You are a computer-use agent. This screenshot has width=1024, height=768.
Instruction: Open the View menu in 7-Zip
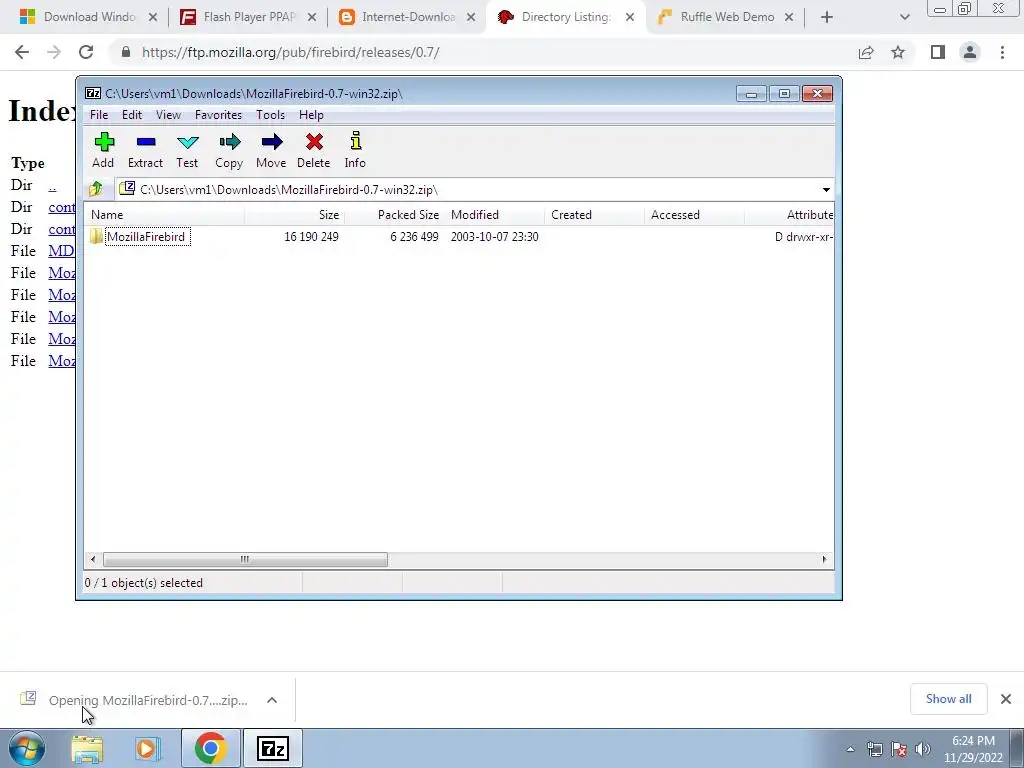coord(168,115)
